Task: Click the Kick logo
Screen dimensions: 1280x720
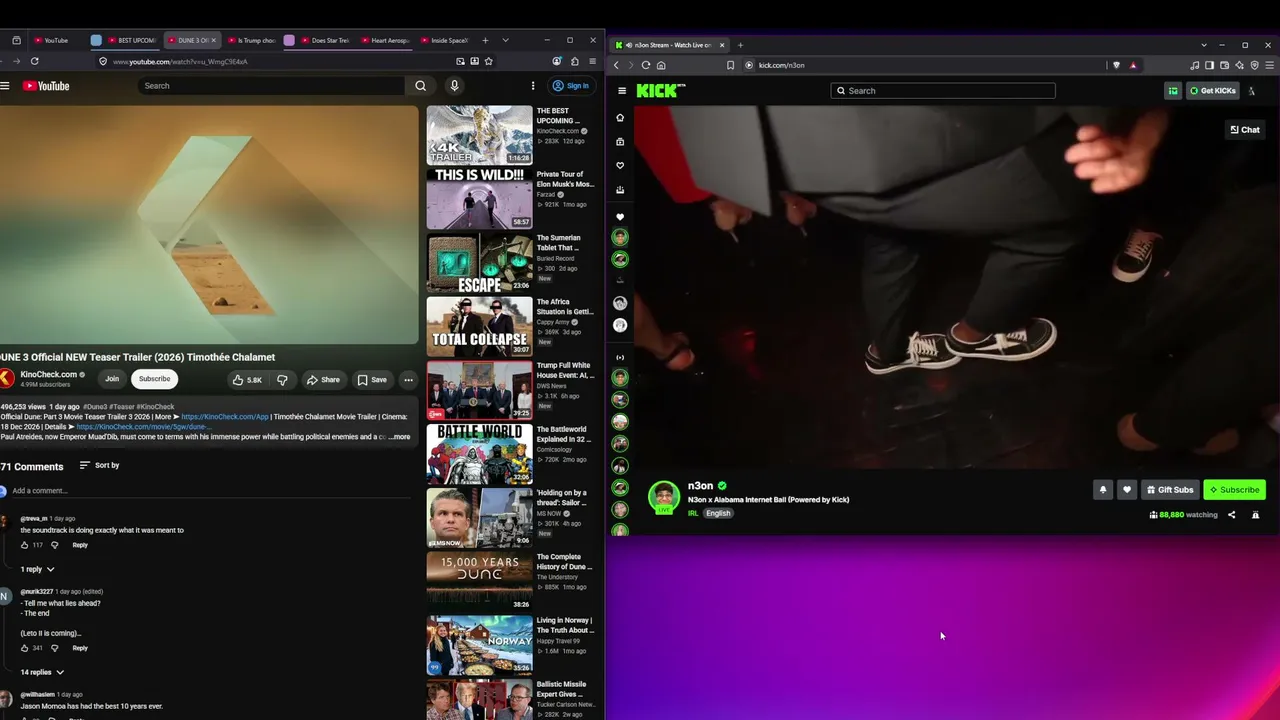Action: [x=660, y=91]
